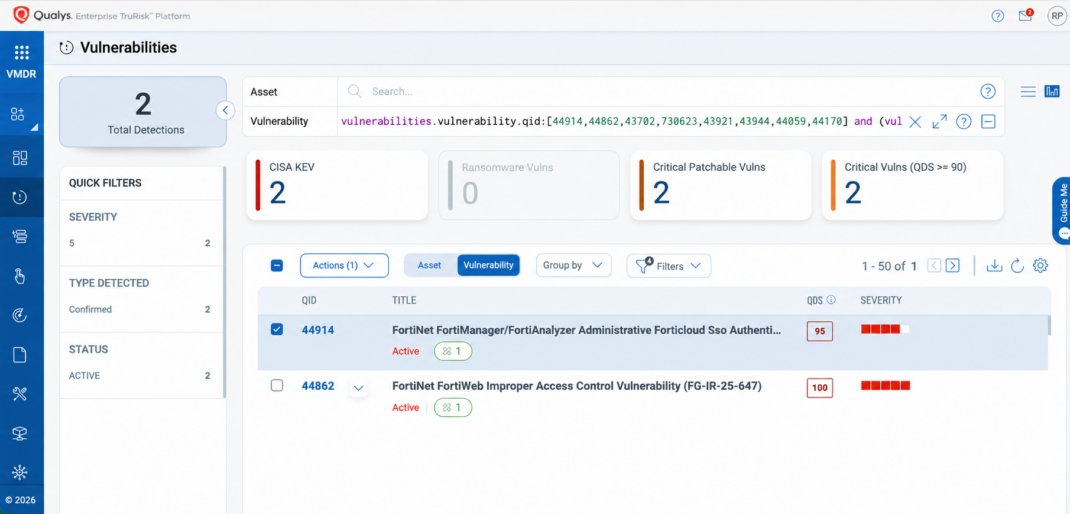Screen dimensions: 1070x514
Task: Toggle the select-all header checkbox
Action: click(x=276, y=266)
